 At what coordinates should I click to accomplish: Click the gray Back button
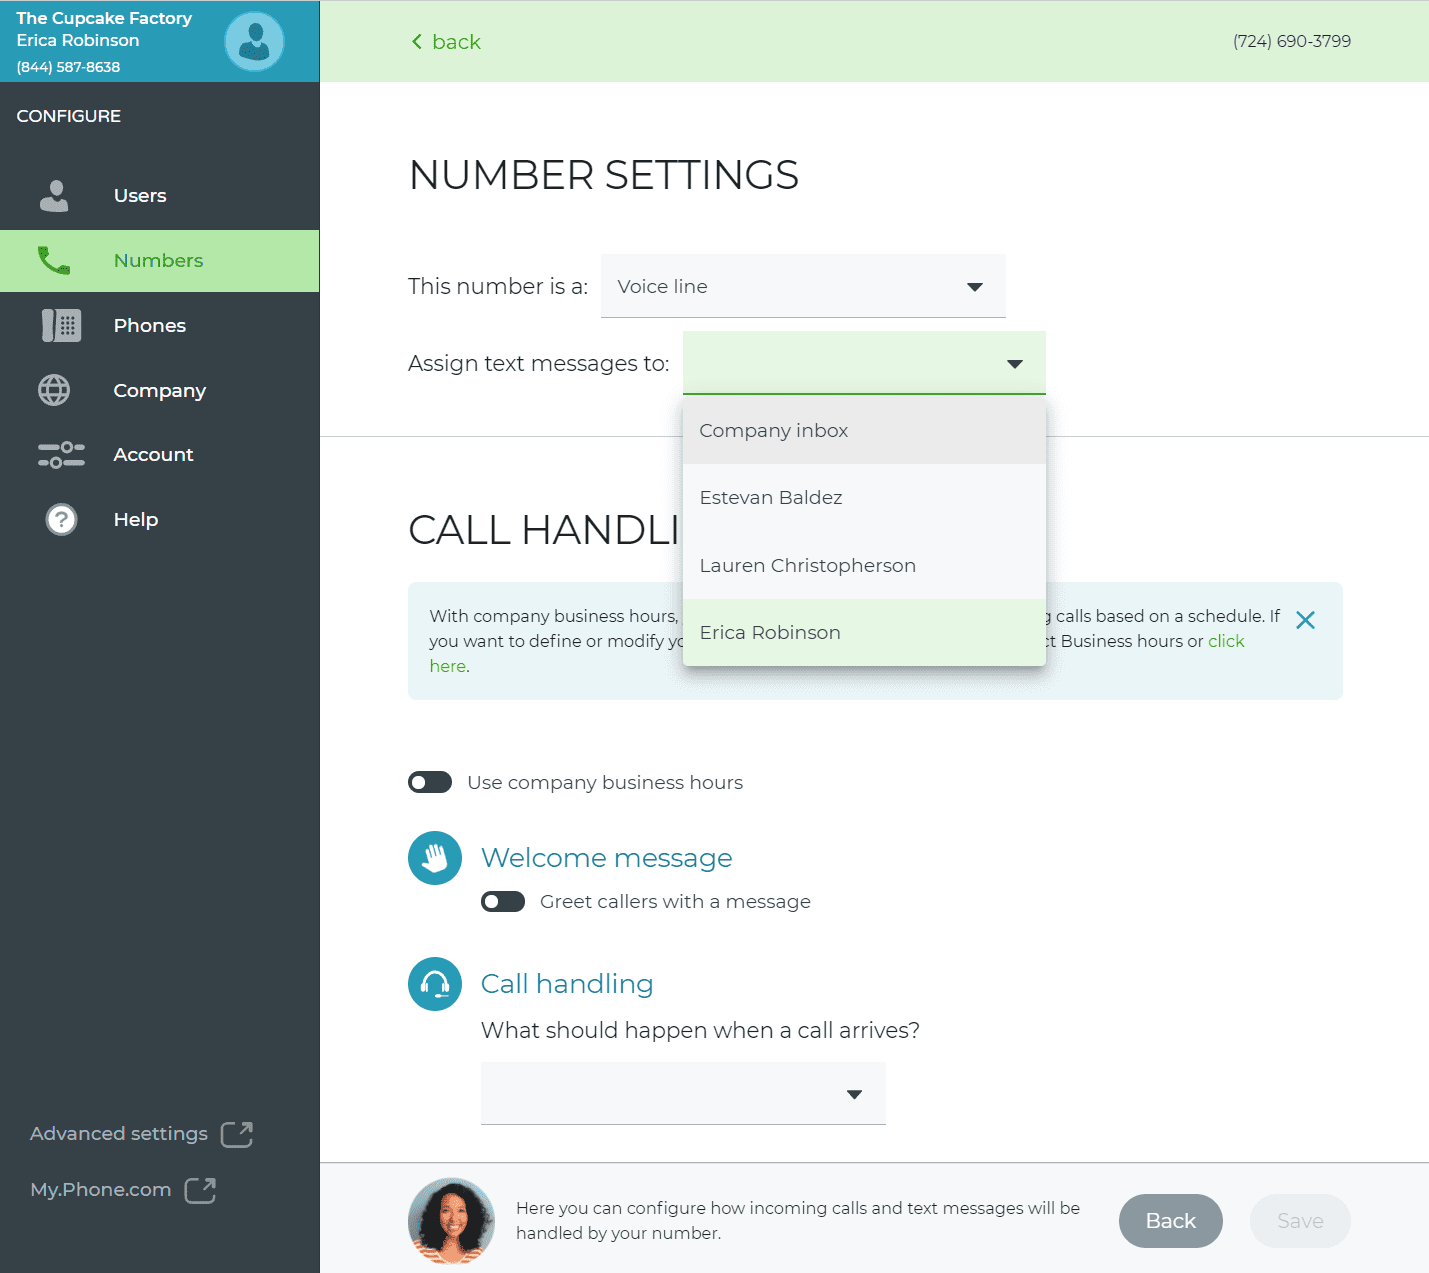1170,1221
